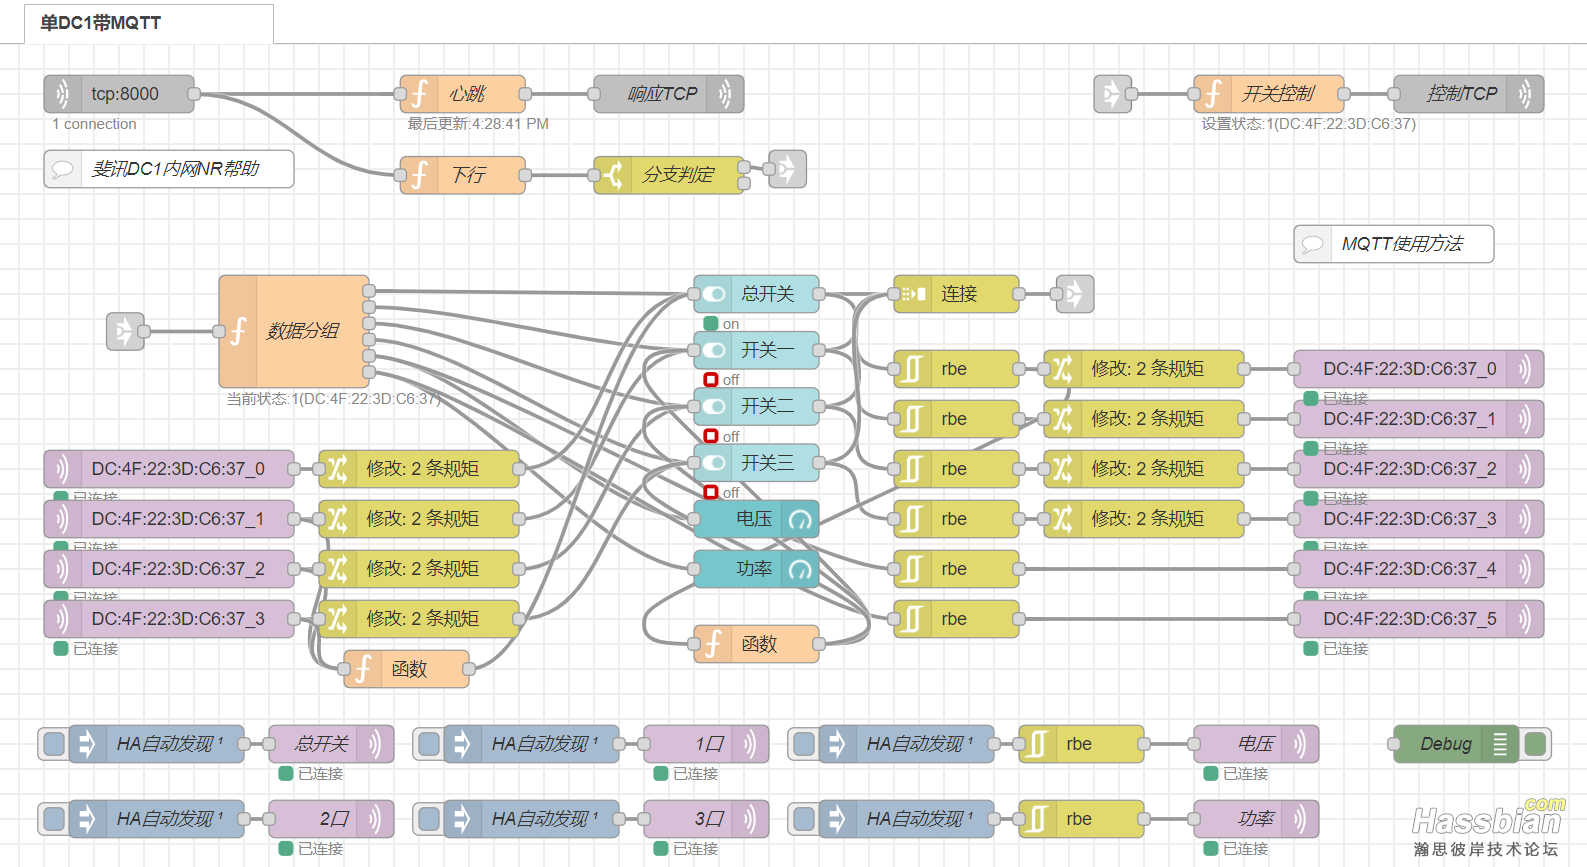Viewport: 1587px width, 867px height.
Task: Select the Debug node
Action: click(x=1457, y=744)
